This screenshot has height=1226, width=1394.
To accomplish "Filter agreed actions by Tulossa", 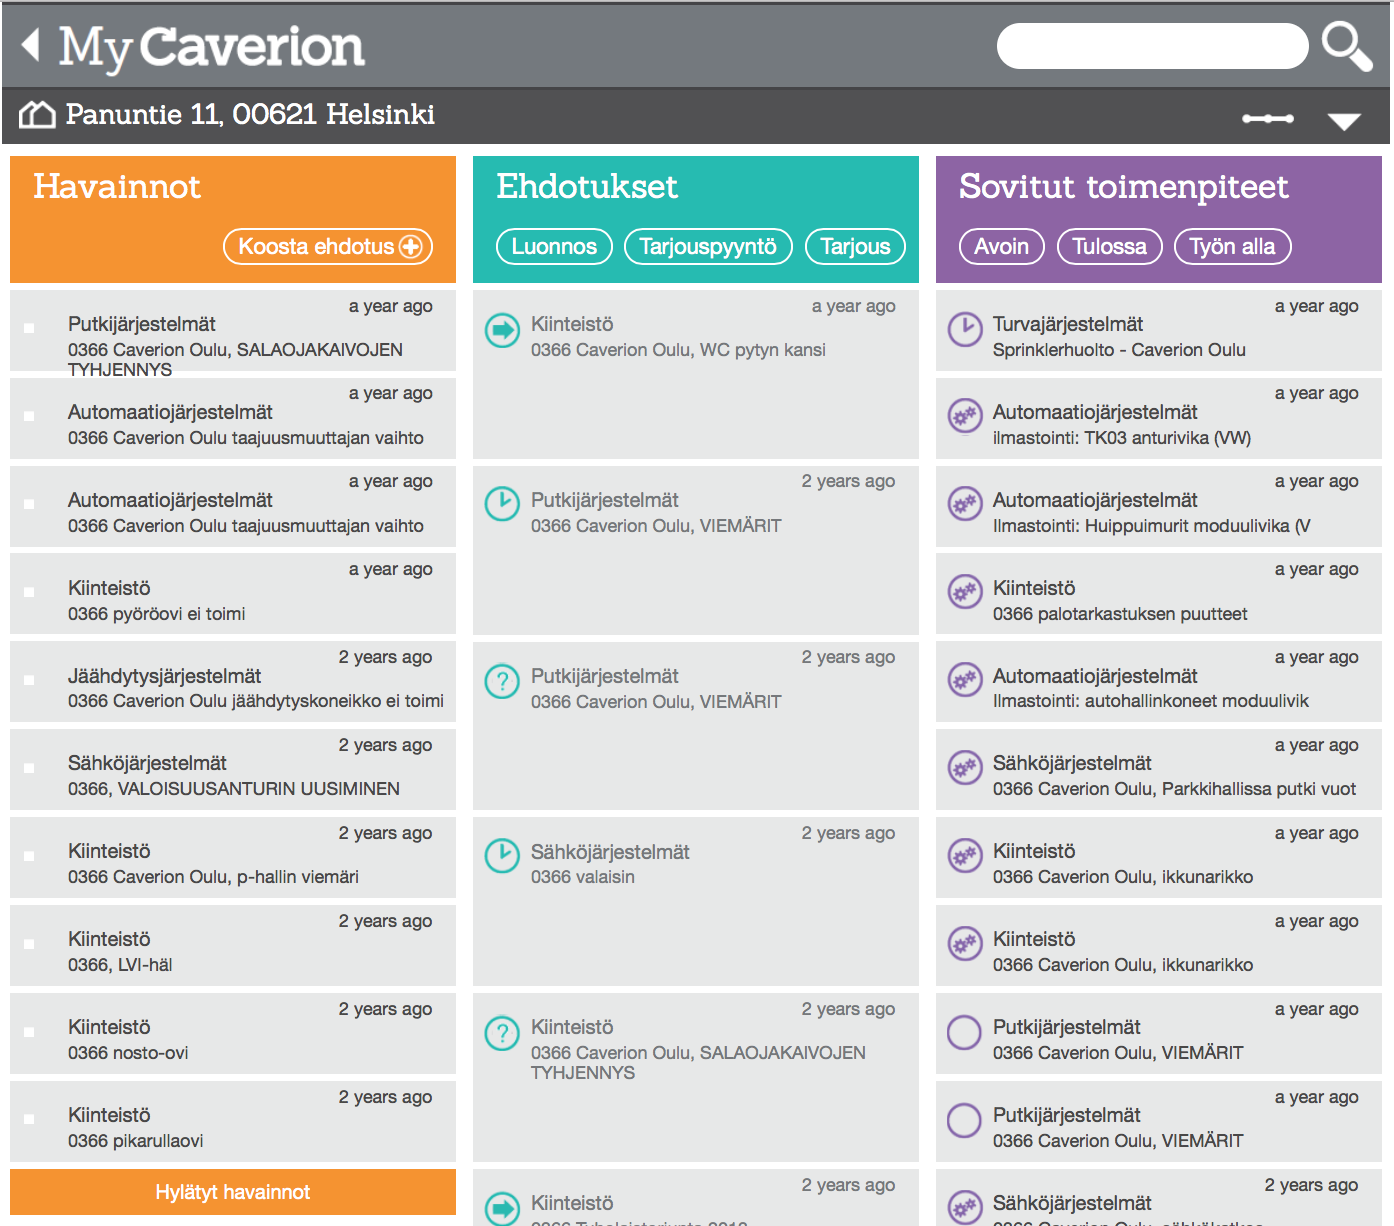I will [1110, 247].
